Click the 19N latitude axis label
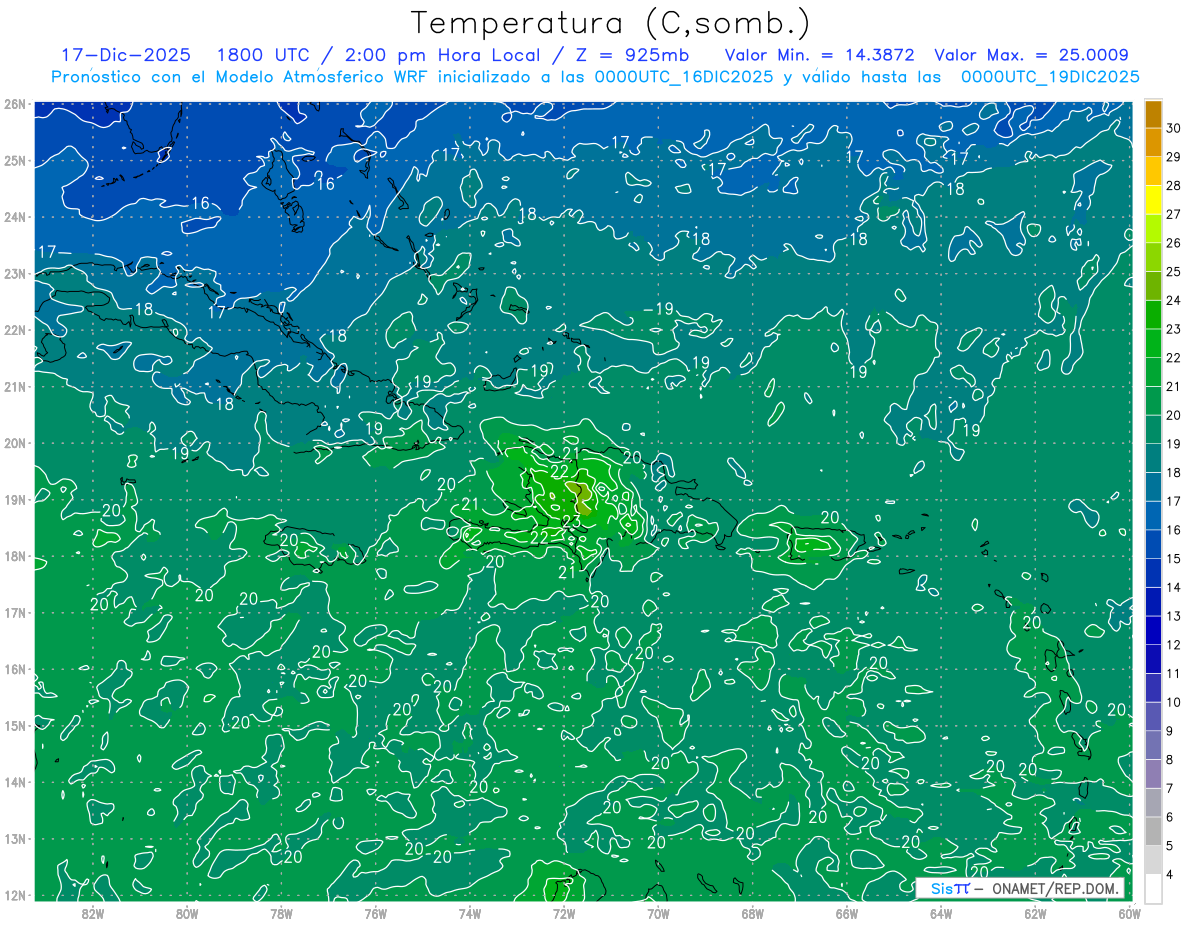Viewport: 1200px width, 927px height. click(14, 499)
